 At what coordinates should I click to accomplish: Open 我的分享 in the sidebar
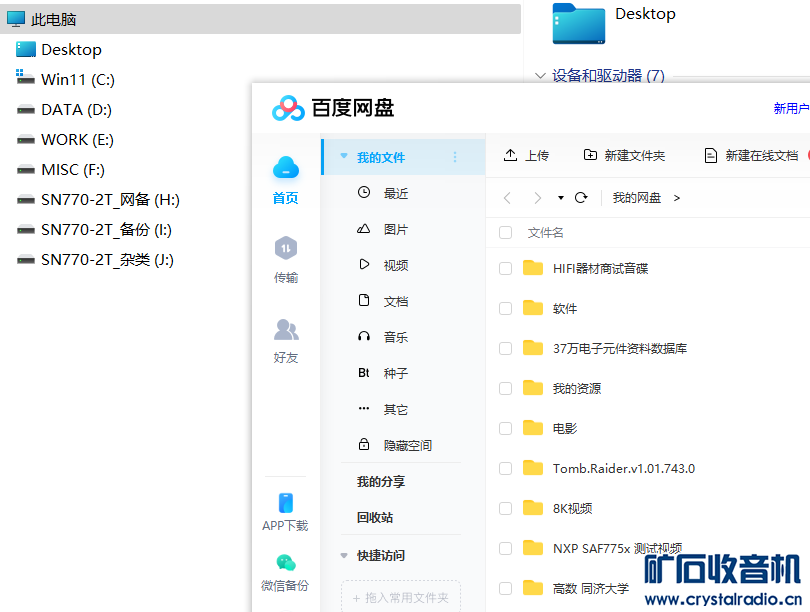pos(381,482)
